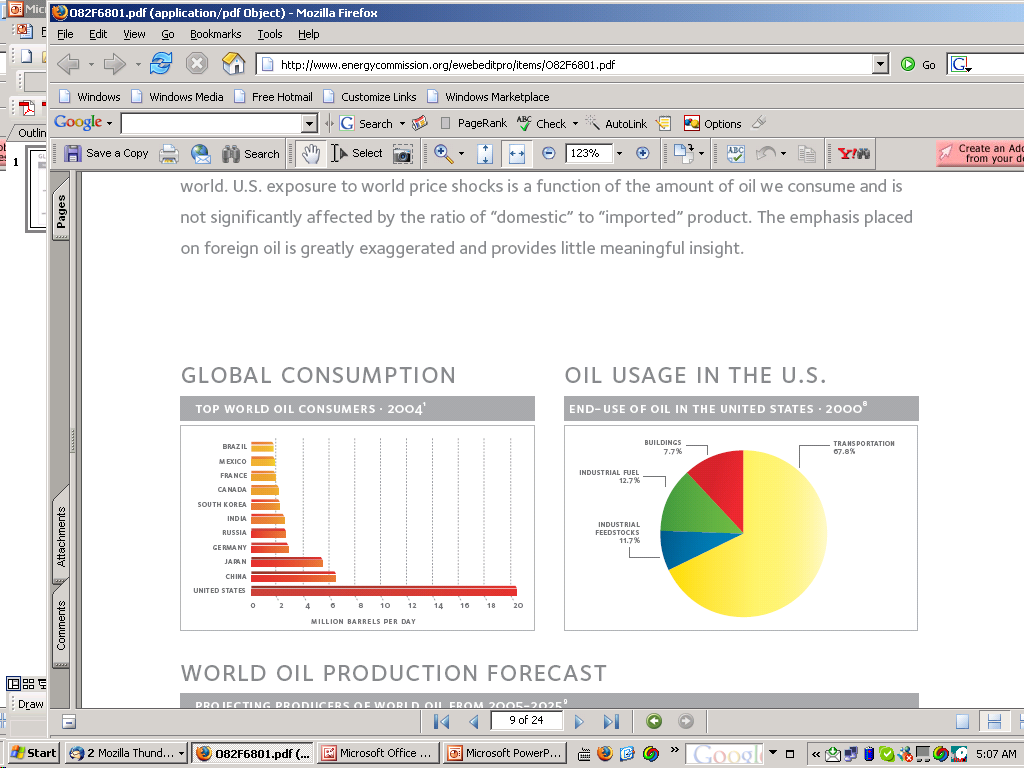This screenshot has width=1024, height=768.
Task: Expand the URL address bar history dropdown
Action: (880, 64)
